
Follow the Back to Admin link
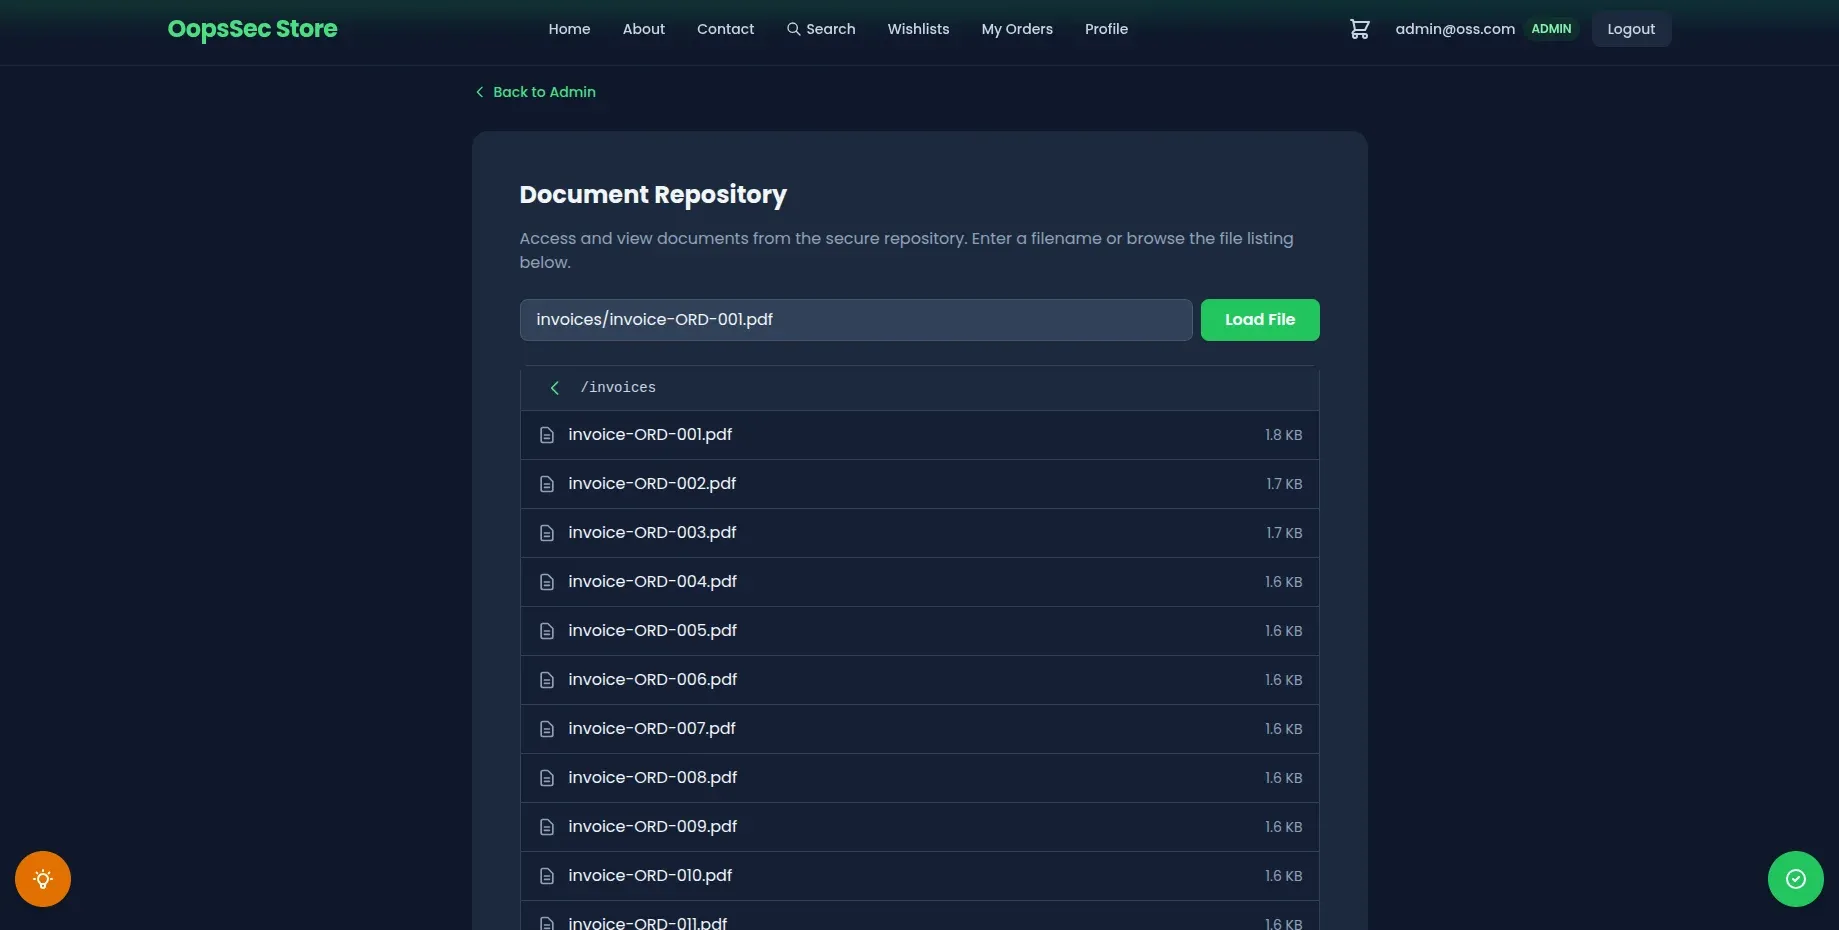coord(544,91)
